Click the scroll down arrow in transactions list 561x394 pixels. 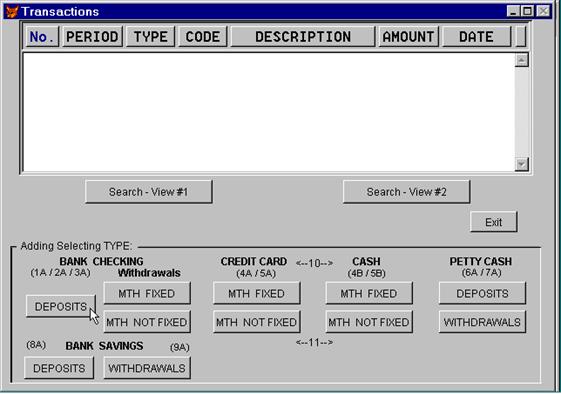521,164
